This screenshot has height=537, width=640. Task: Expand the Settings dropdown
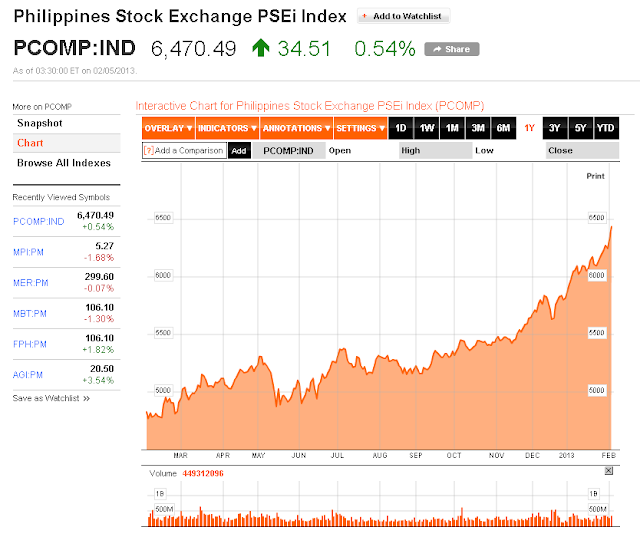click(360, 128)
